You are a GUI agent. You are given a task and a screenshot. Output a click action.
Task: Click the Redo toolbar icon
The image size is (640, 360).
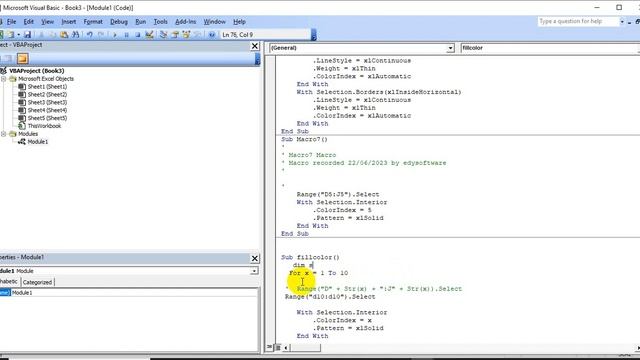click(x=101, y=35)
